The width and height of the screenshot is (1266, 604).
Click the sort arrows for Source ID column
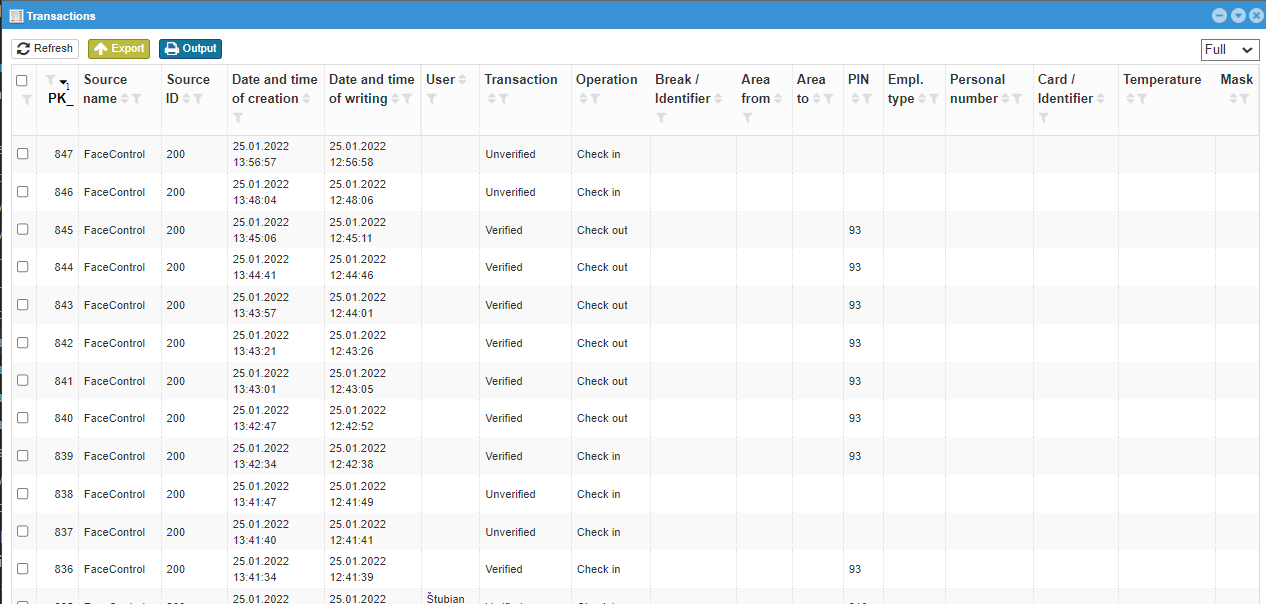point(186,99)
